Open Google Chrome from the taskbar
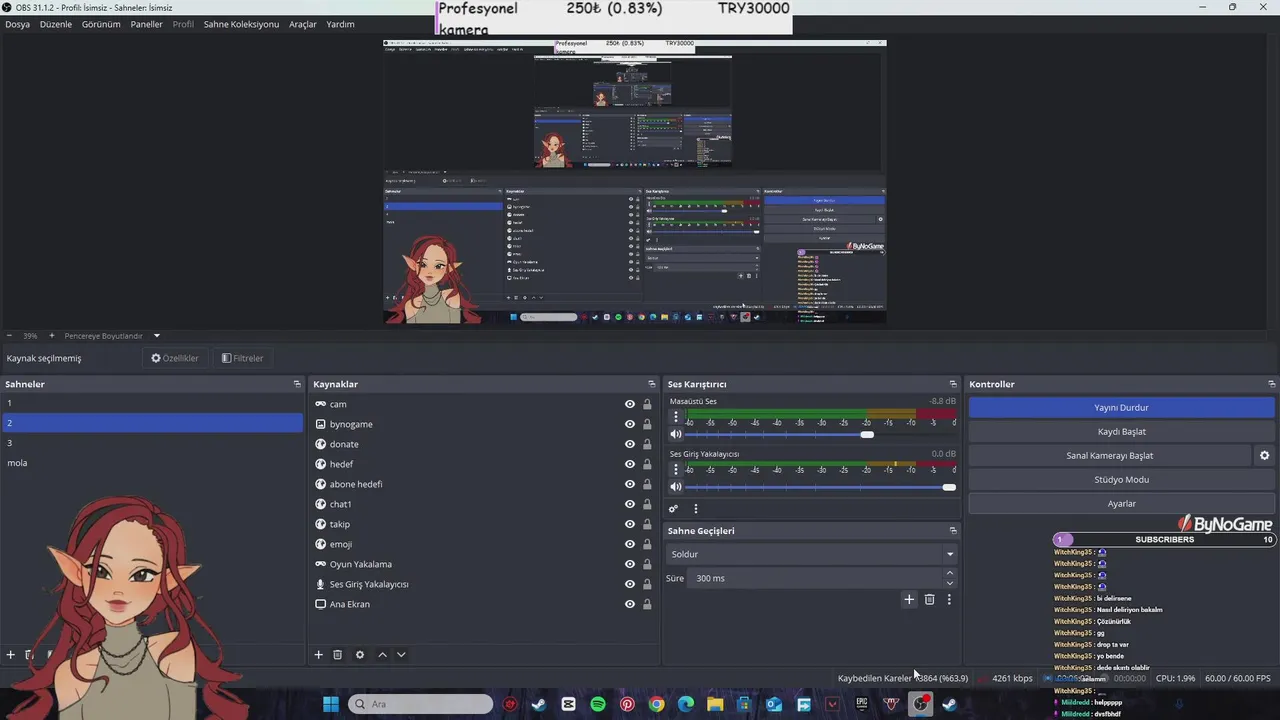Image resolution: width=1280 pixels, height=720 pixels. (656, 704)
